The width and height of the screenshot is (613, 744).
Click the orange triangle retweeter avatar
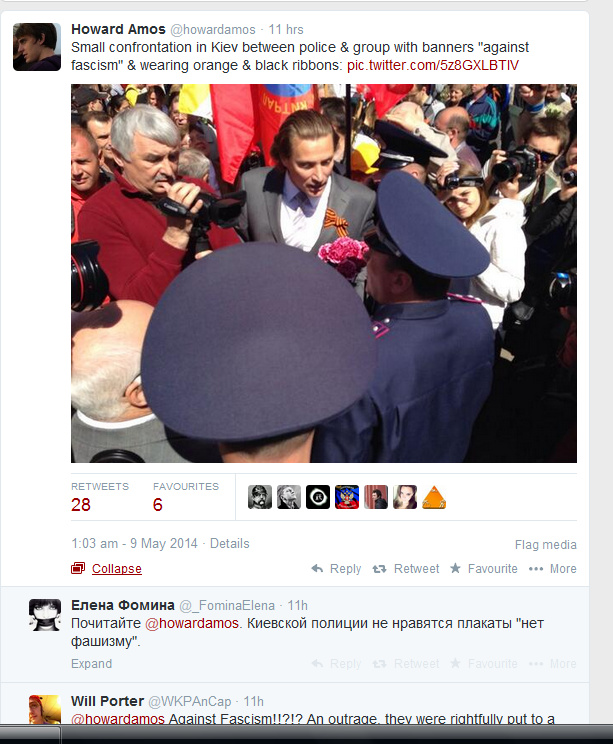(434, 497)
